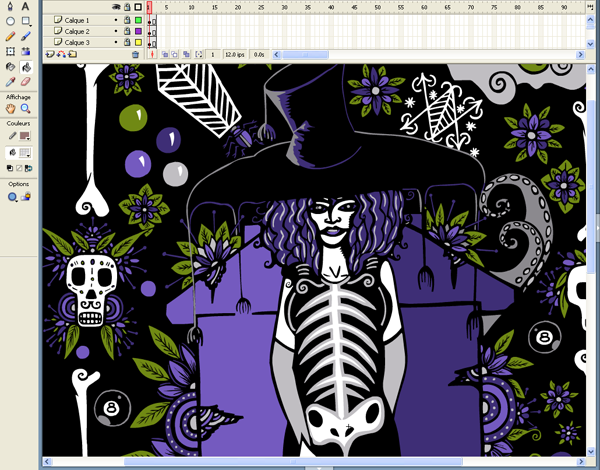The height and width of the screenshot is (470, 600).
Task: Show all layers as outlines header icon
Action: 137,7
